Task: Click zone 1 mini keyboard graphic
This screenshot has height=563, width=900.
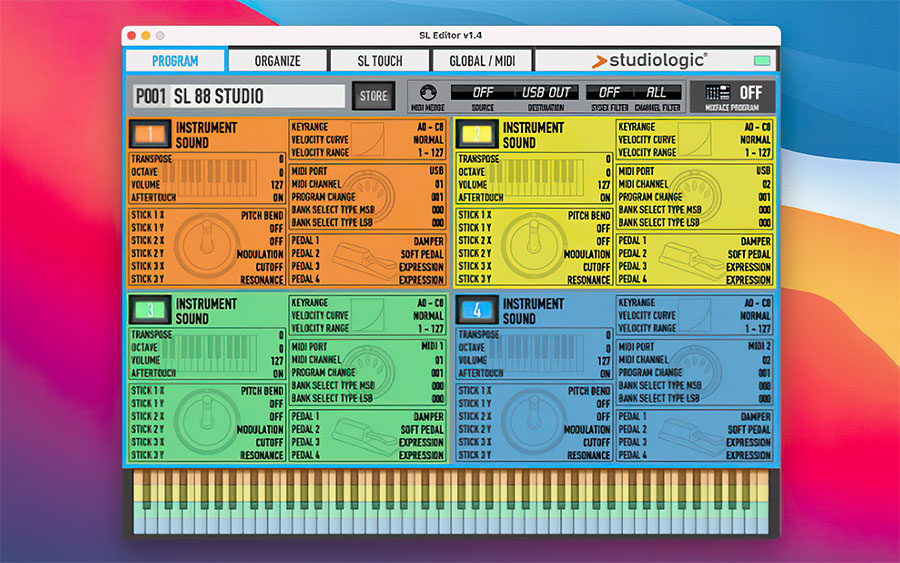Action: click(210, 178)
